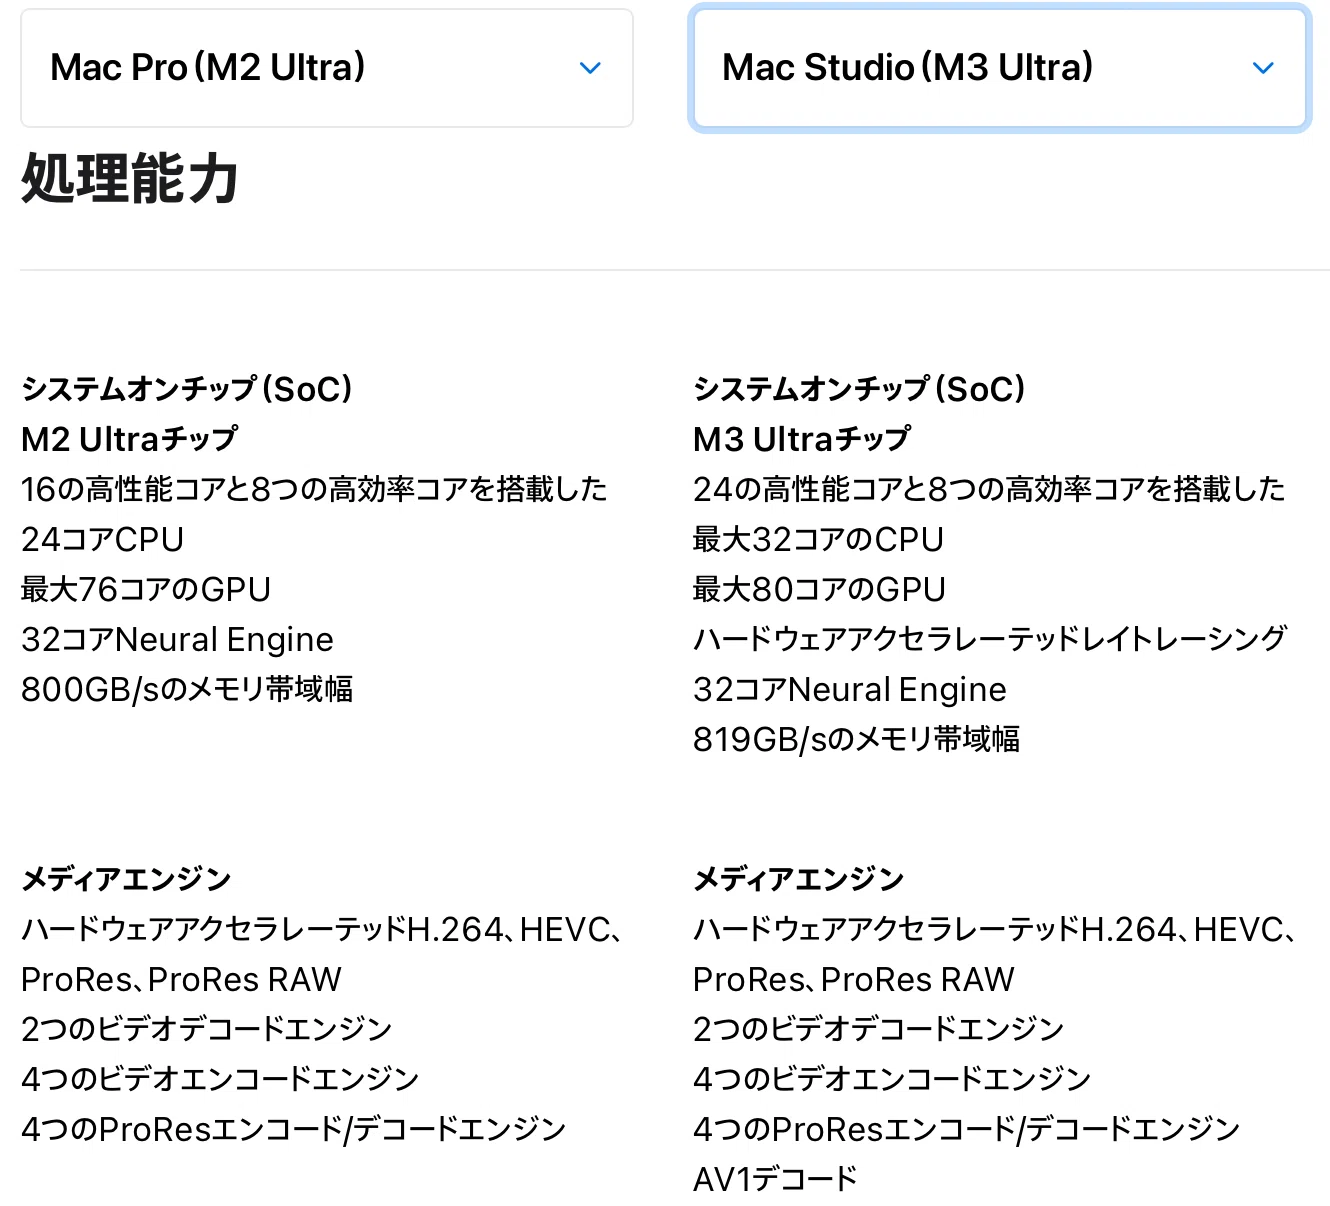Image resolution: width=1330 pixels, height=1206 pixels.
Task: Click the 800GB/sのメモリ帯域幅 text
Action: click(x=187, y=689)
